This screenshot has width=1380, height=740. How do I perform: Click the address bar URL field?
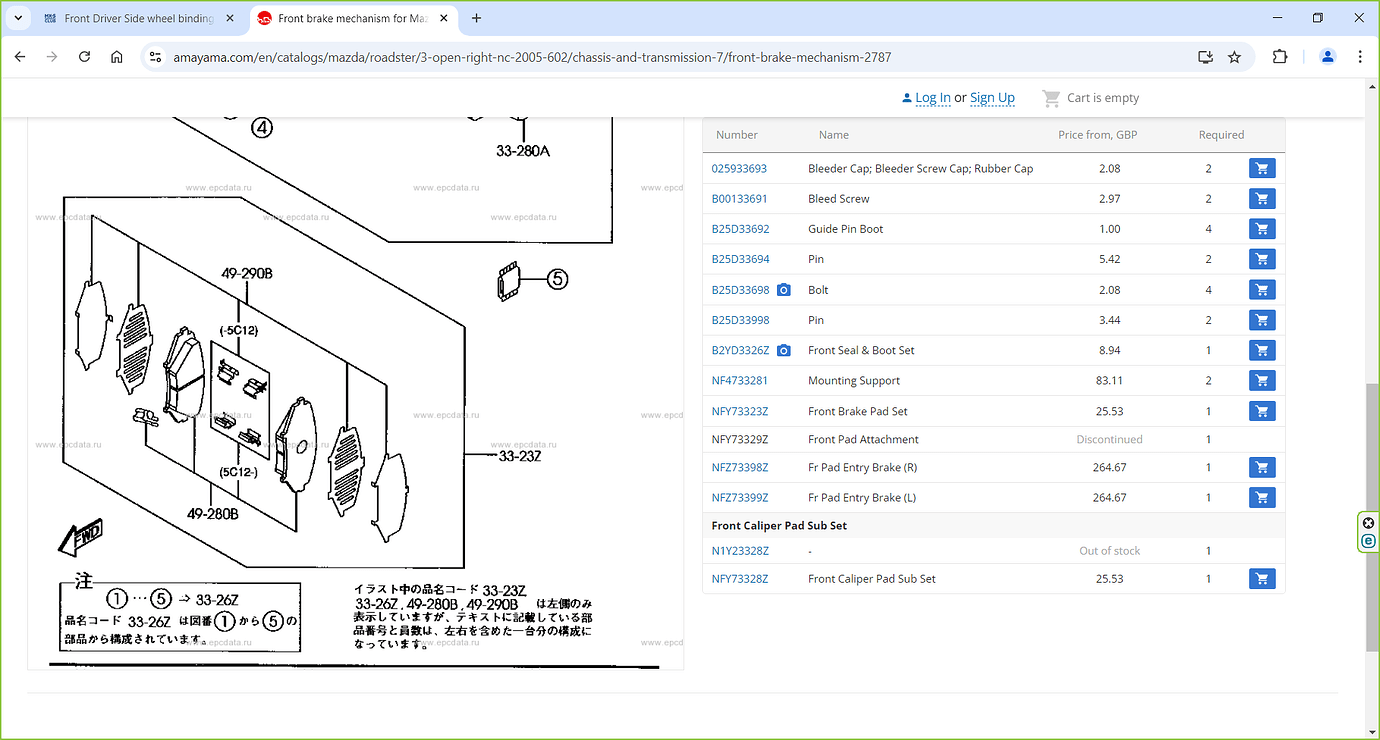(x=600, y=57)
